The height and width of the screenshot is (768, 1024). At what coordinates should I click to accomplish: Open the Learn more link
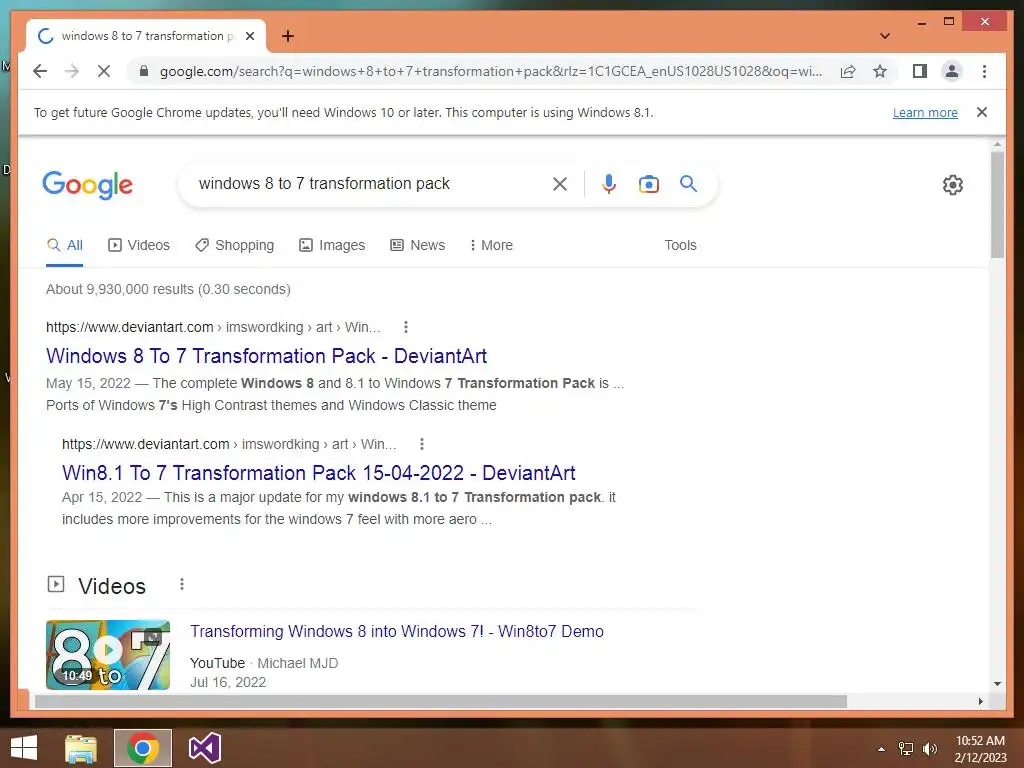(925, 112)
